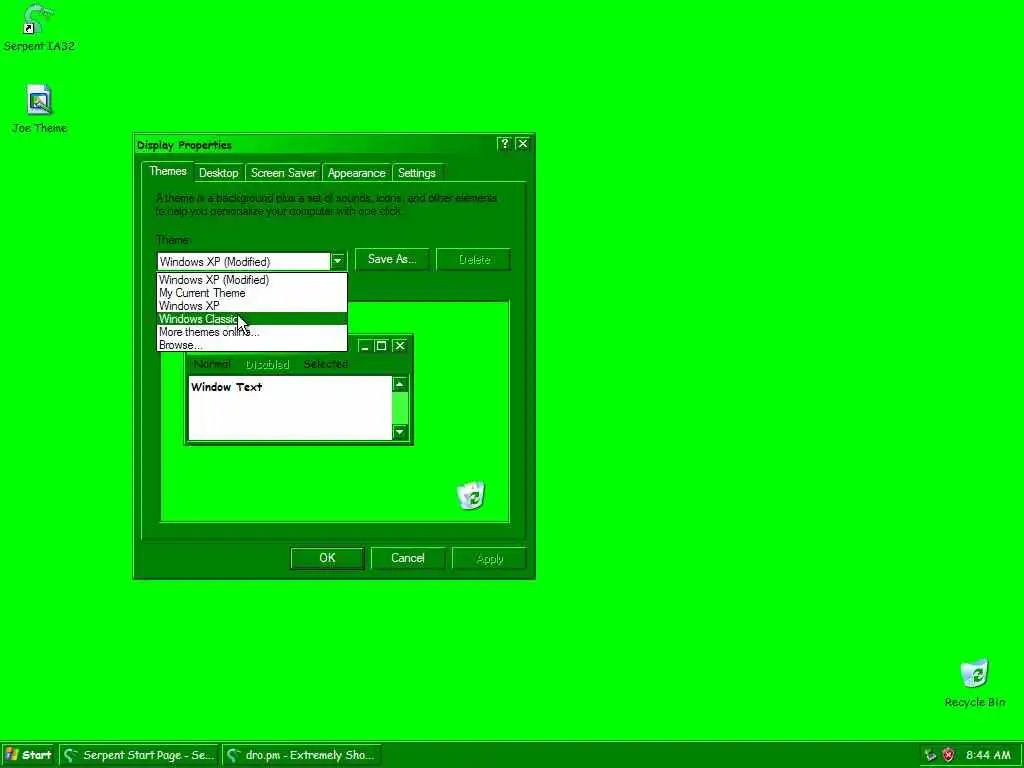The image size is (1024, 768).
Task: Select the Recycle Bin desktop icon
Action: click(974, 683)
